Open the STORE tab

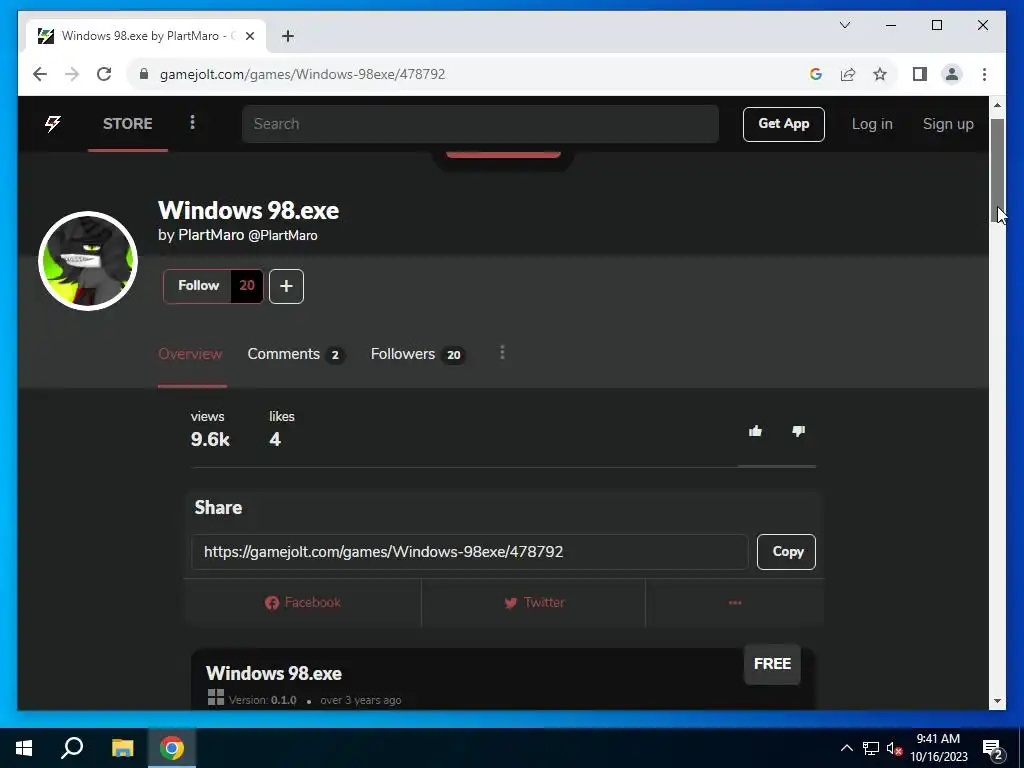click(127, 123)
